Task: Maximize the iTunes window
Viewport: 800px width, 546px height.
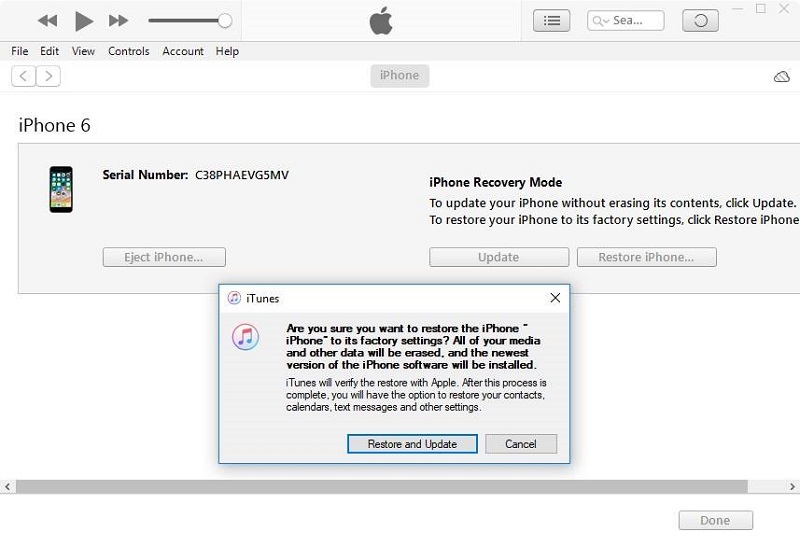Action: click(761, 9)
